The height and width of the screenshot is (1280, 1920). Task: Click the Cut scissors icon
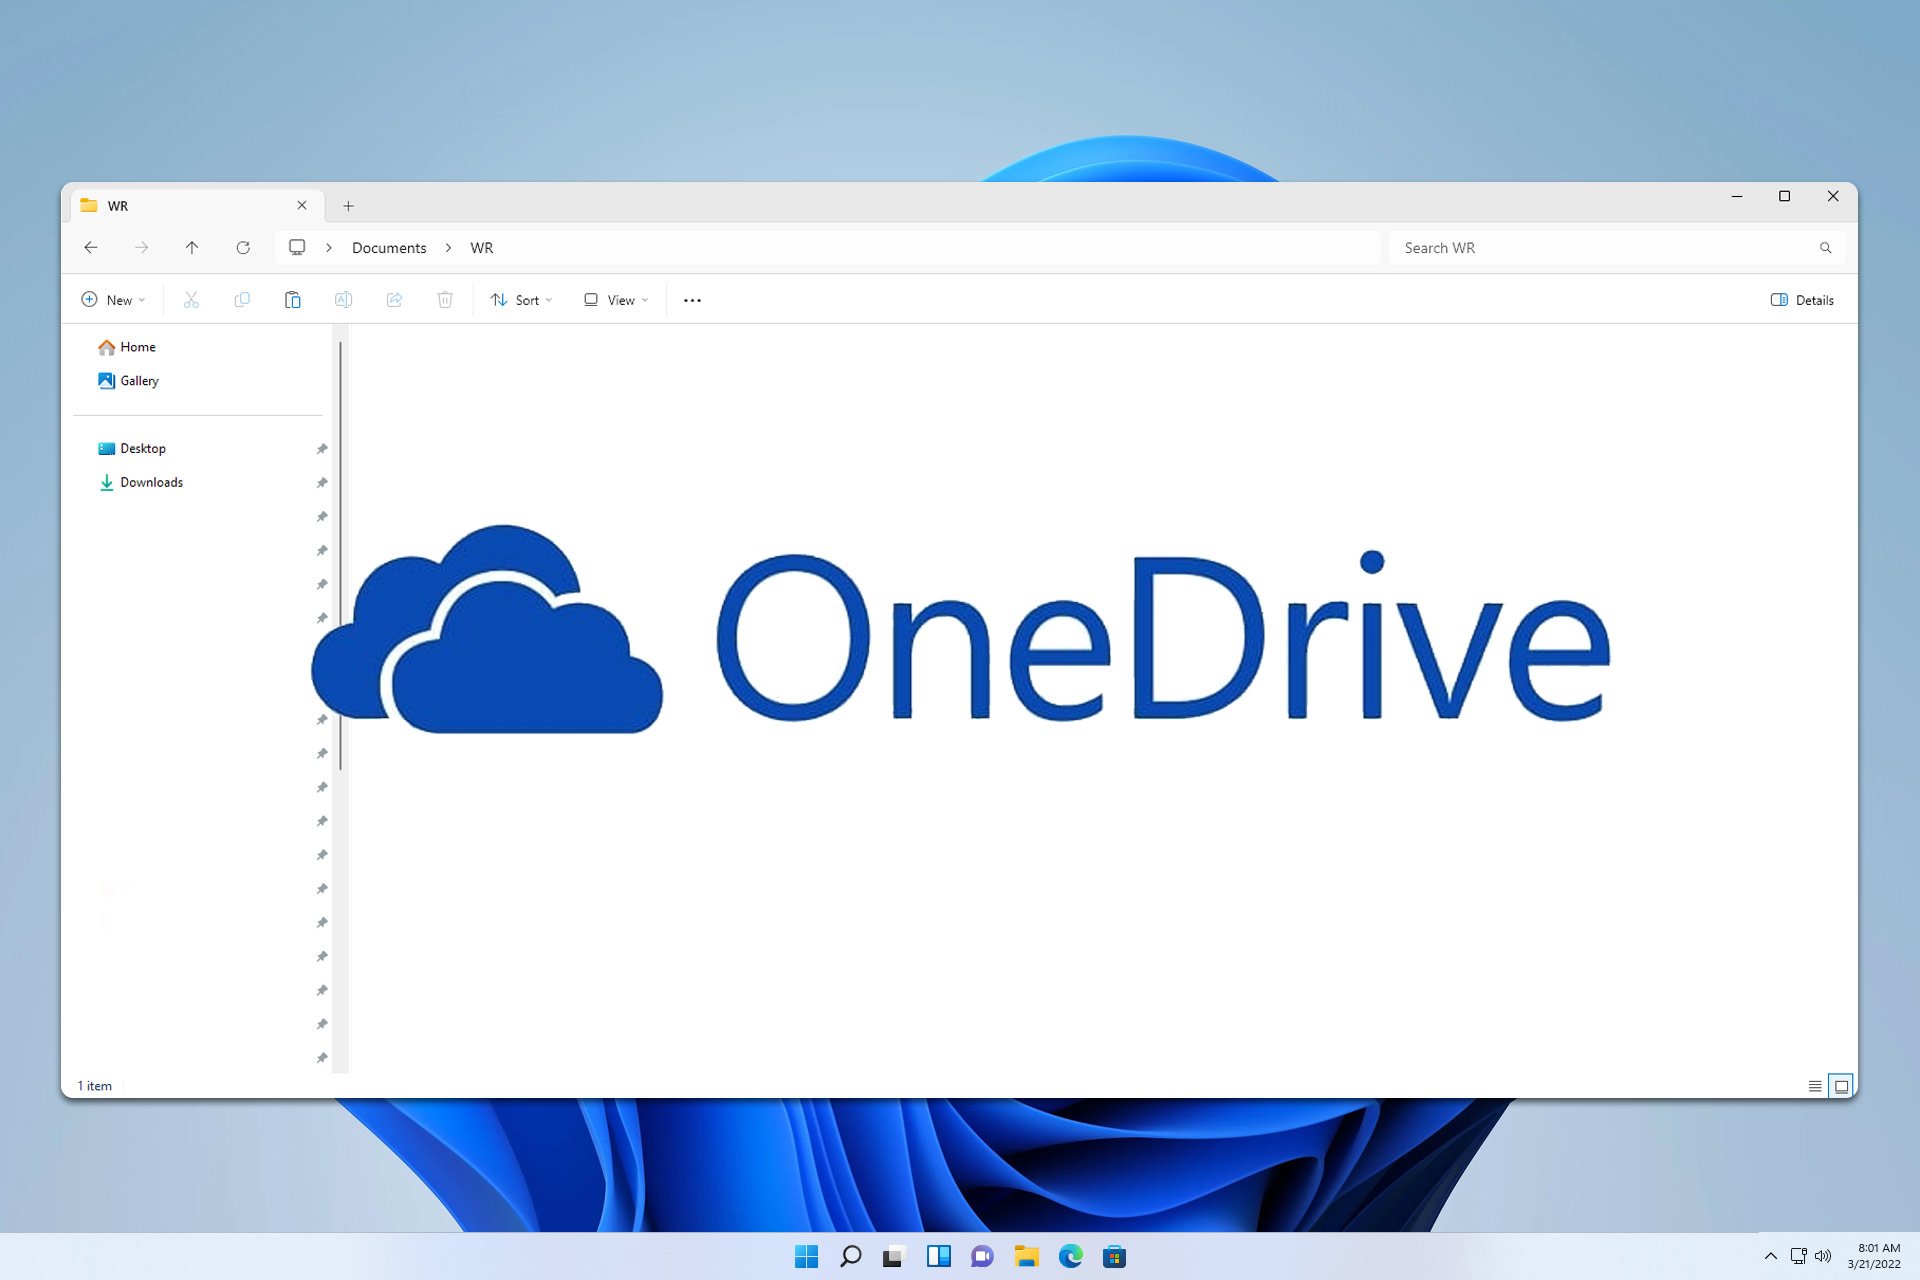pyautogui.click(x=191, y=300)
